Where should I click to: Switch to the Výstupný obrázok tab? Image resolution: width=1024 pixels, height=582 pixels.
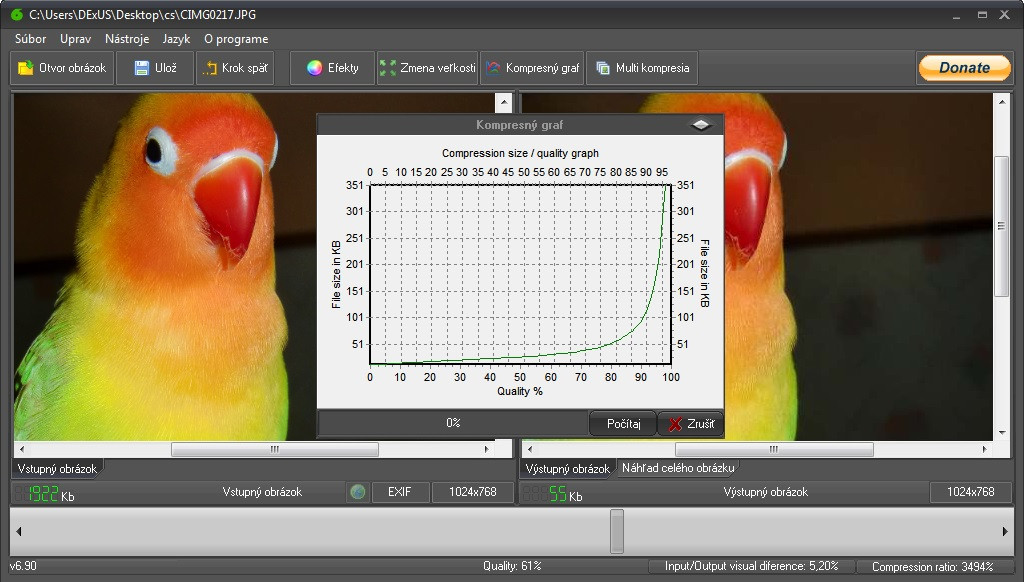click(568, 468)
